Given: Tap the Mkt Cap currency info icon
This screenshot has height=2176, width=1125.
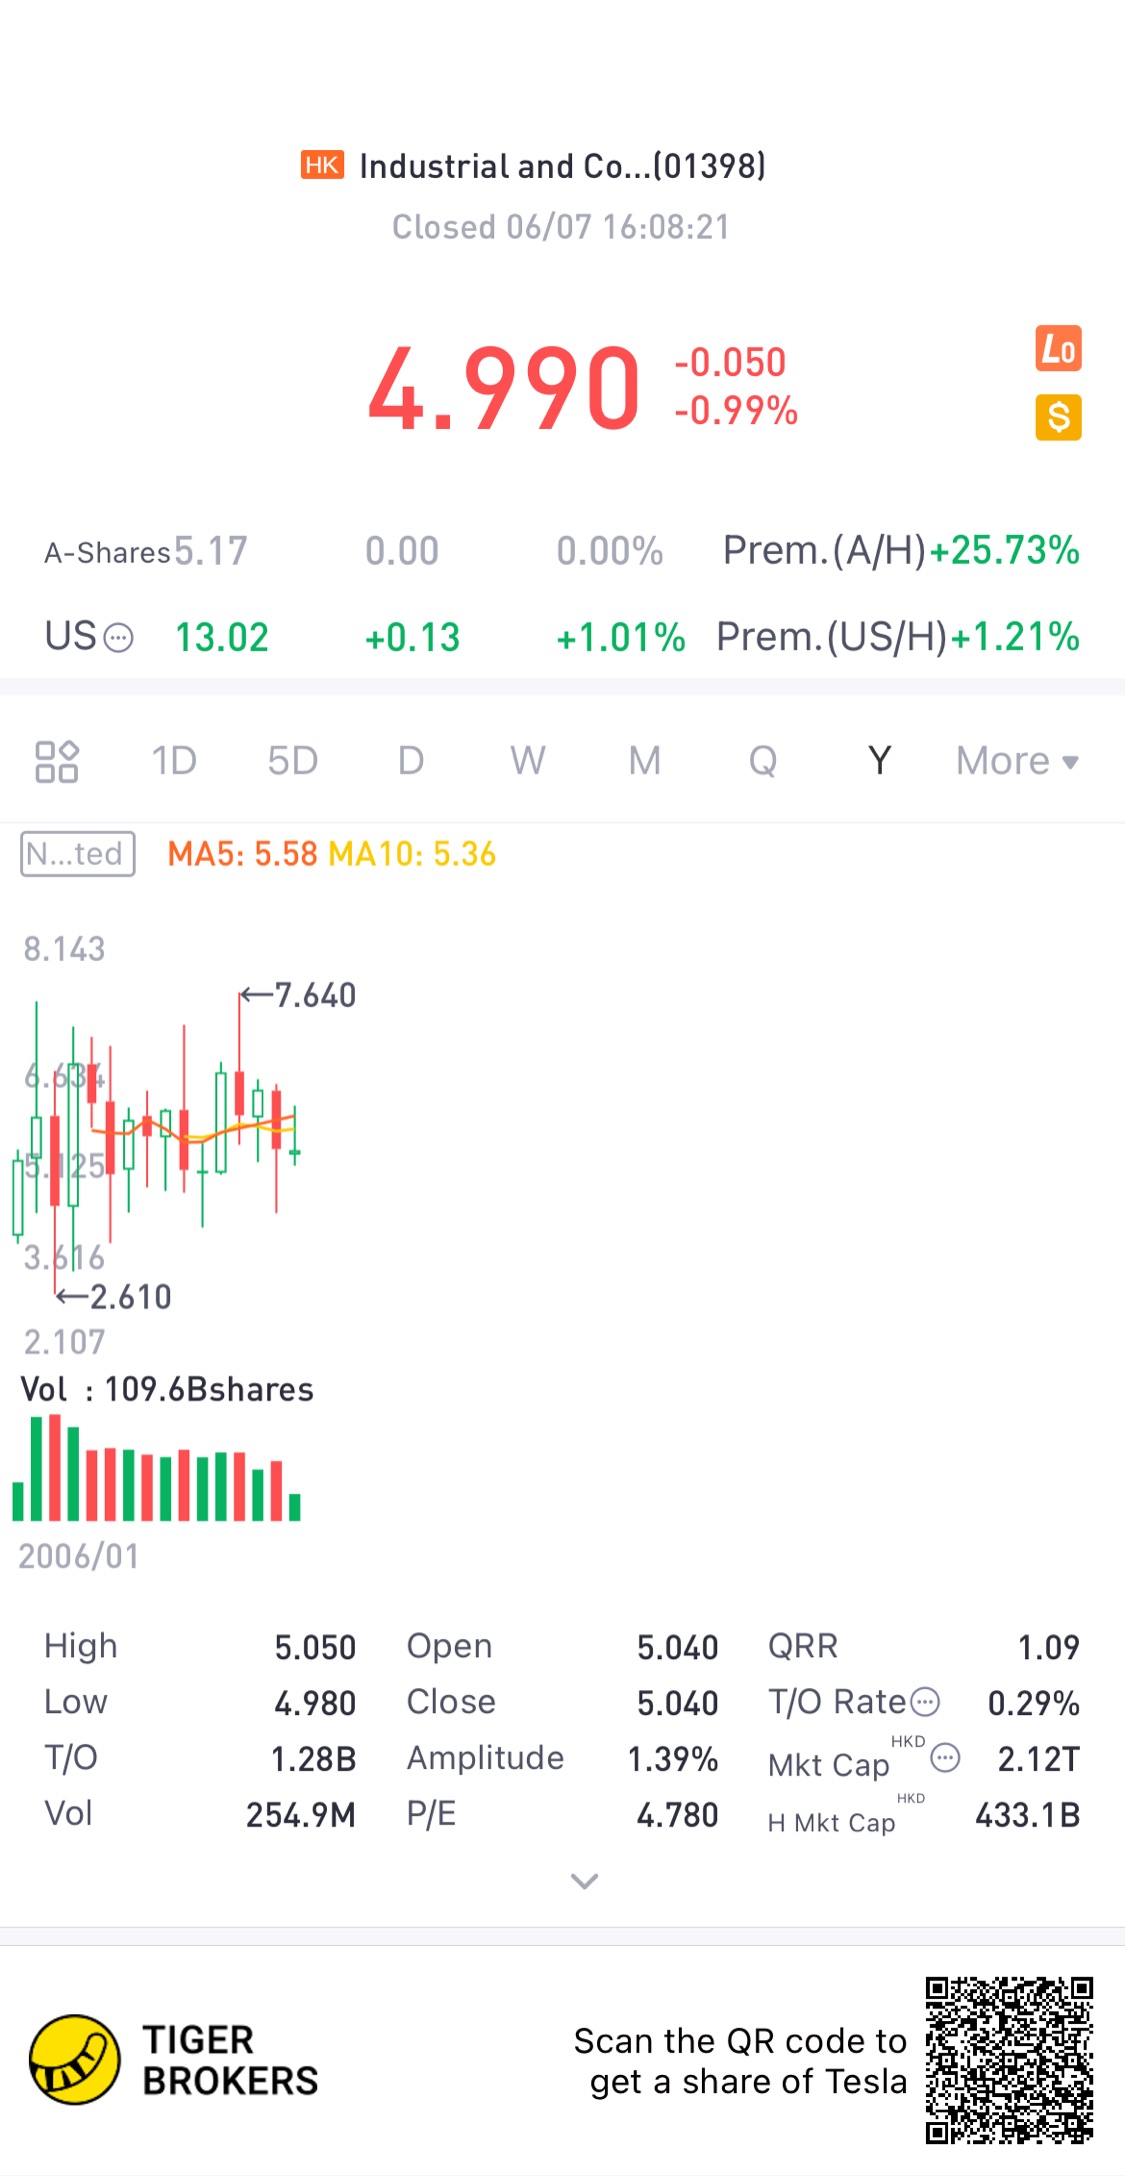Looking at the screenshot, I should pos(945,1757).
